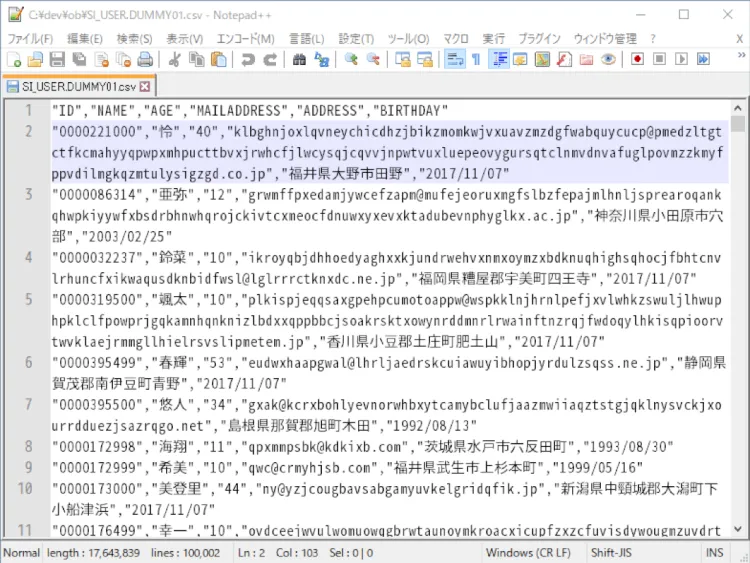This screenshot has height=563, width=750.
Task: Close document with menu bar X
Action: pyautogui.click(x=739, y=39)
